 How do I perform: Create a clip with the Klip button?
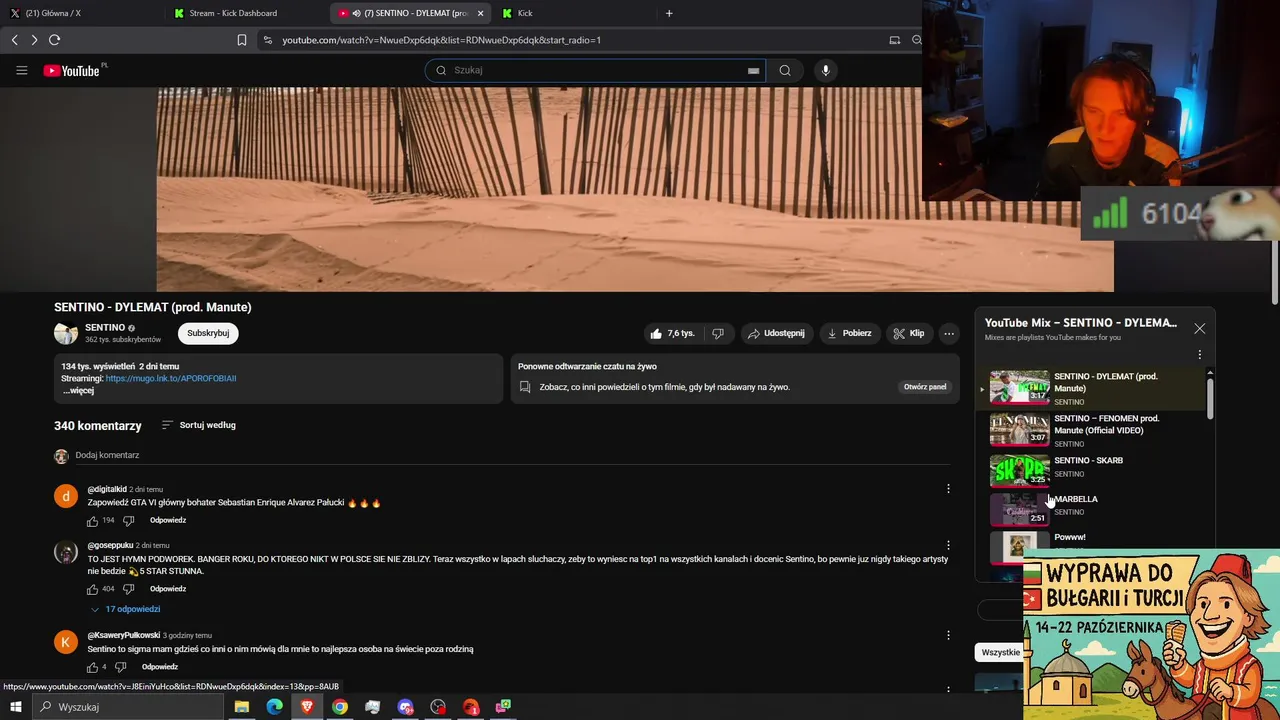910,333
